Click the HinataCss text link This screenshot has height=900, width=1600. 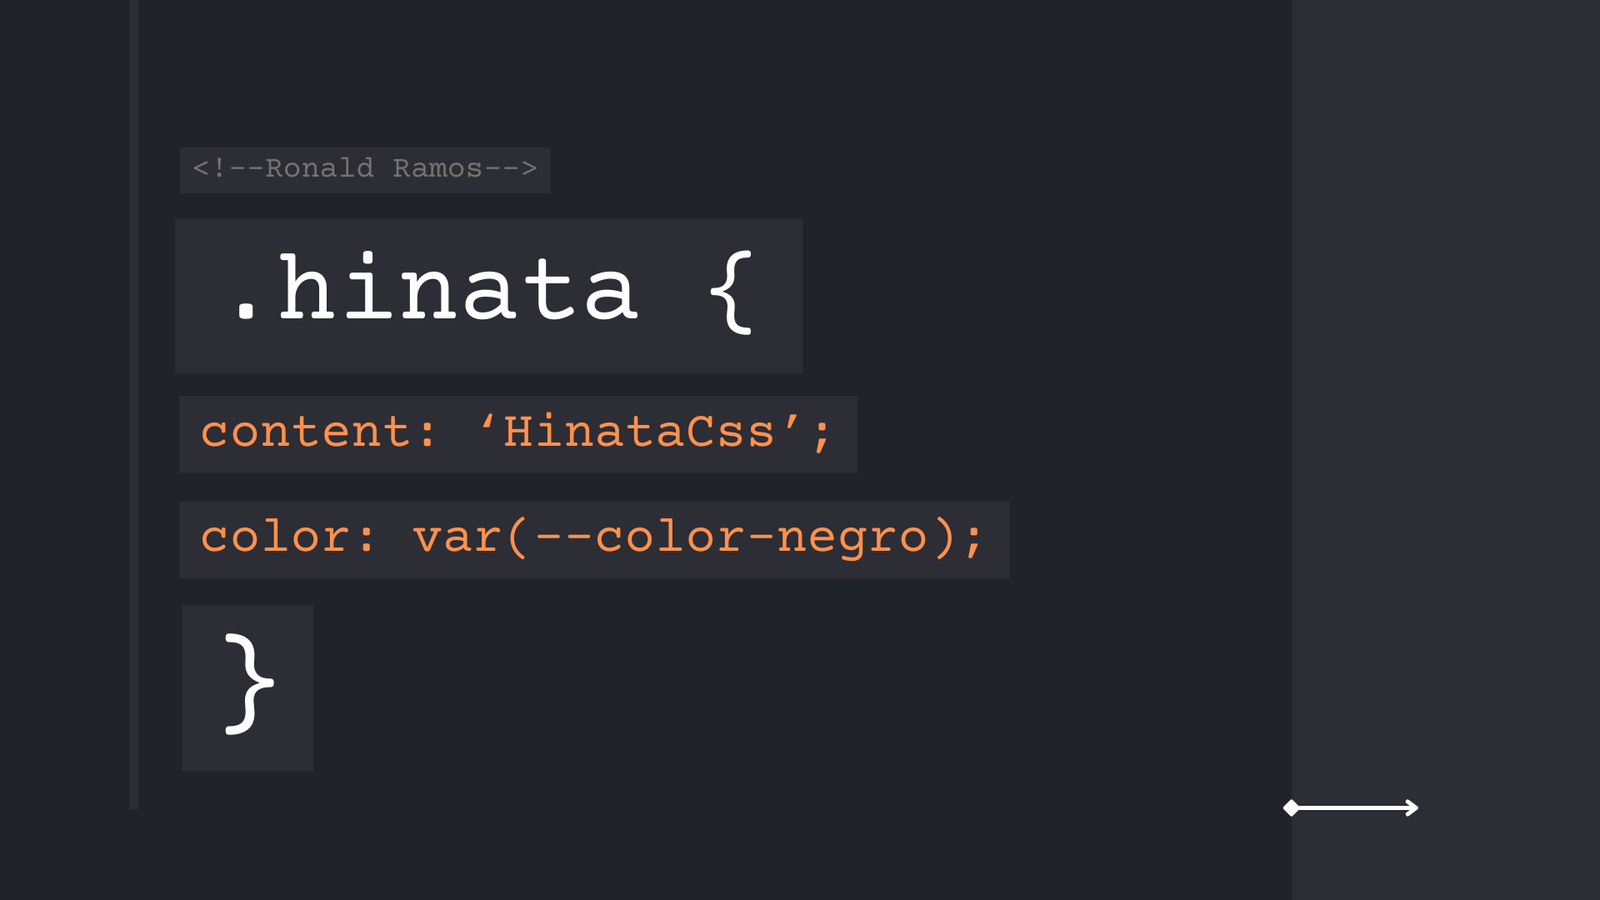(637, 432)
